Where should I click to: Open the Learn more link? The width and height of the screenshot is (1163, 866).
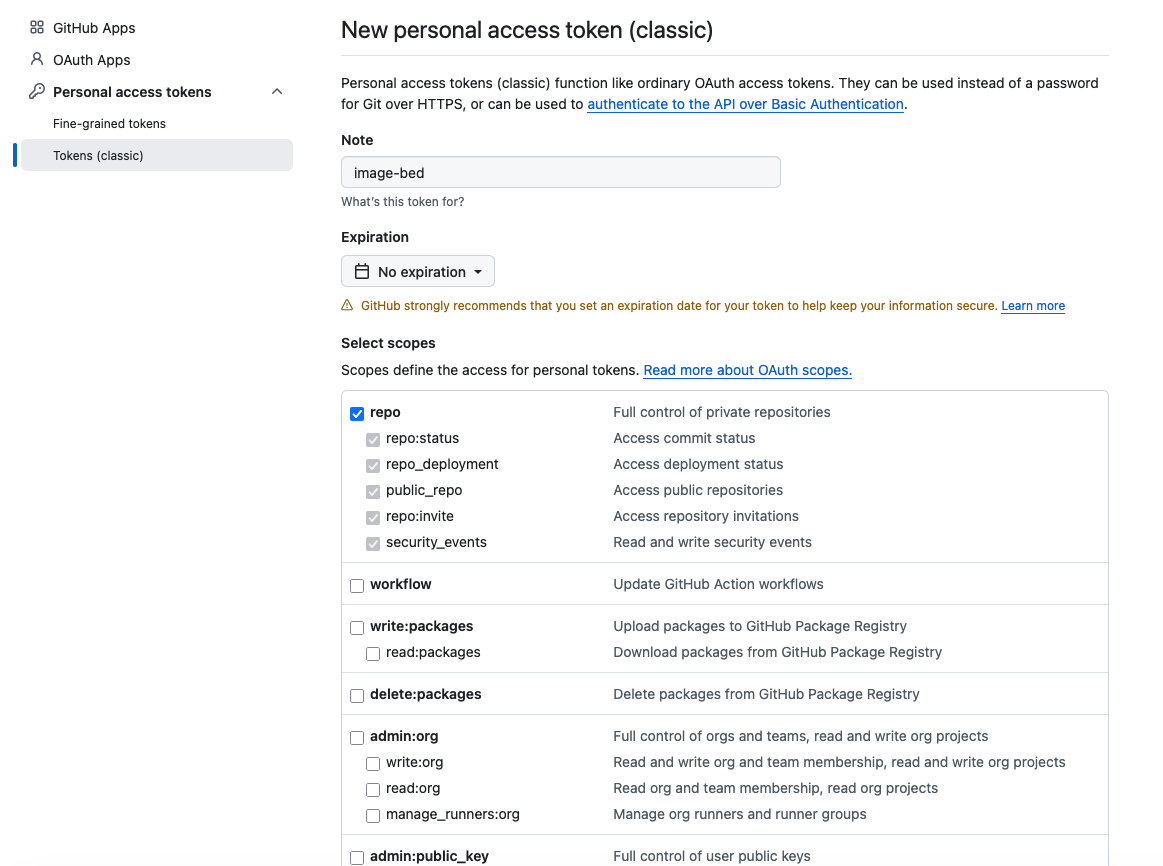[1032, 306]
